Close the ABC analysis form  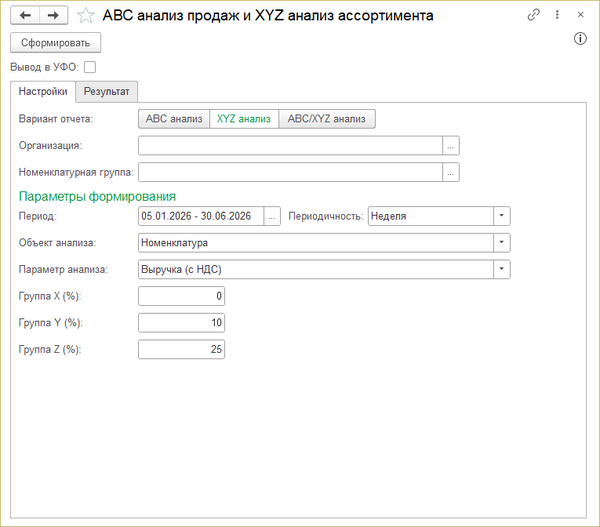click(580, 15)
